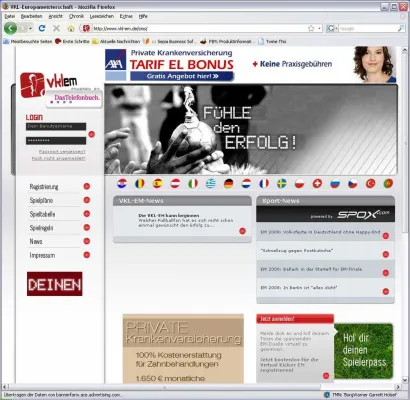Image resolution: width=410 pixels, height=400 pixels.
Task: Click the Firefox reload page icon
Action: (42, 28)
